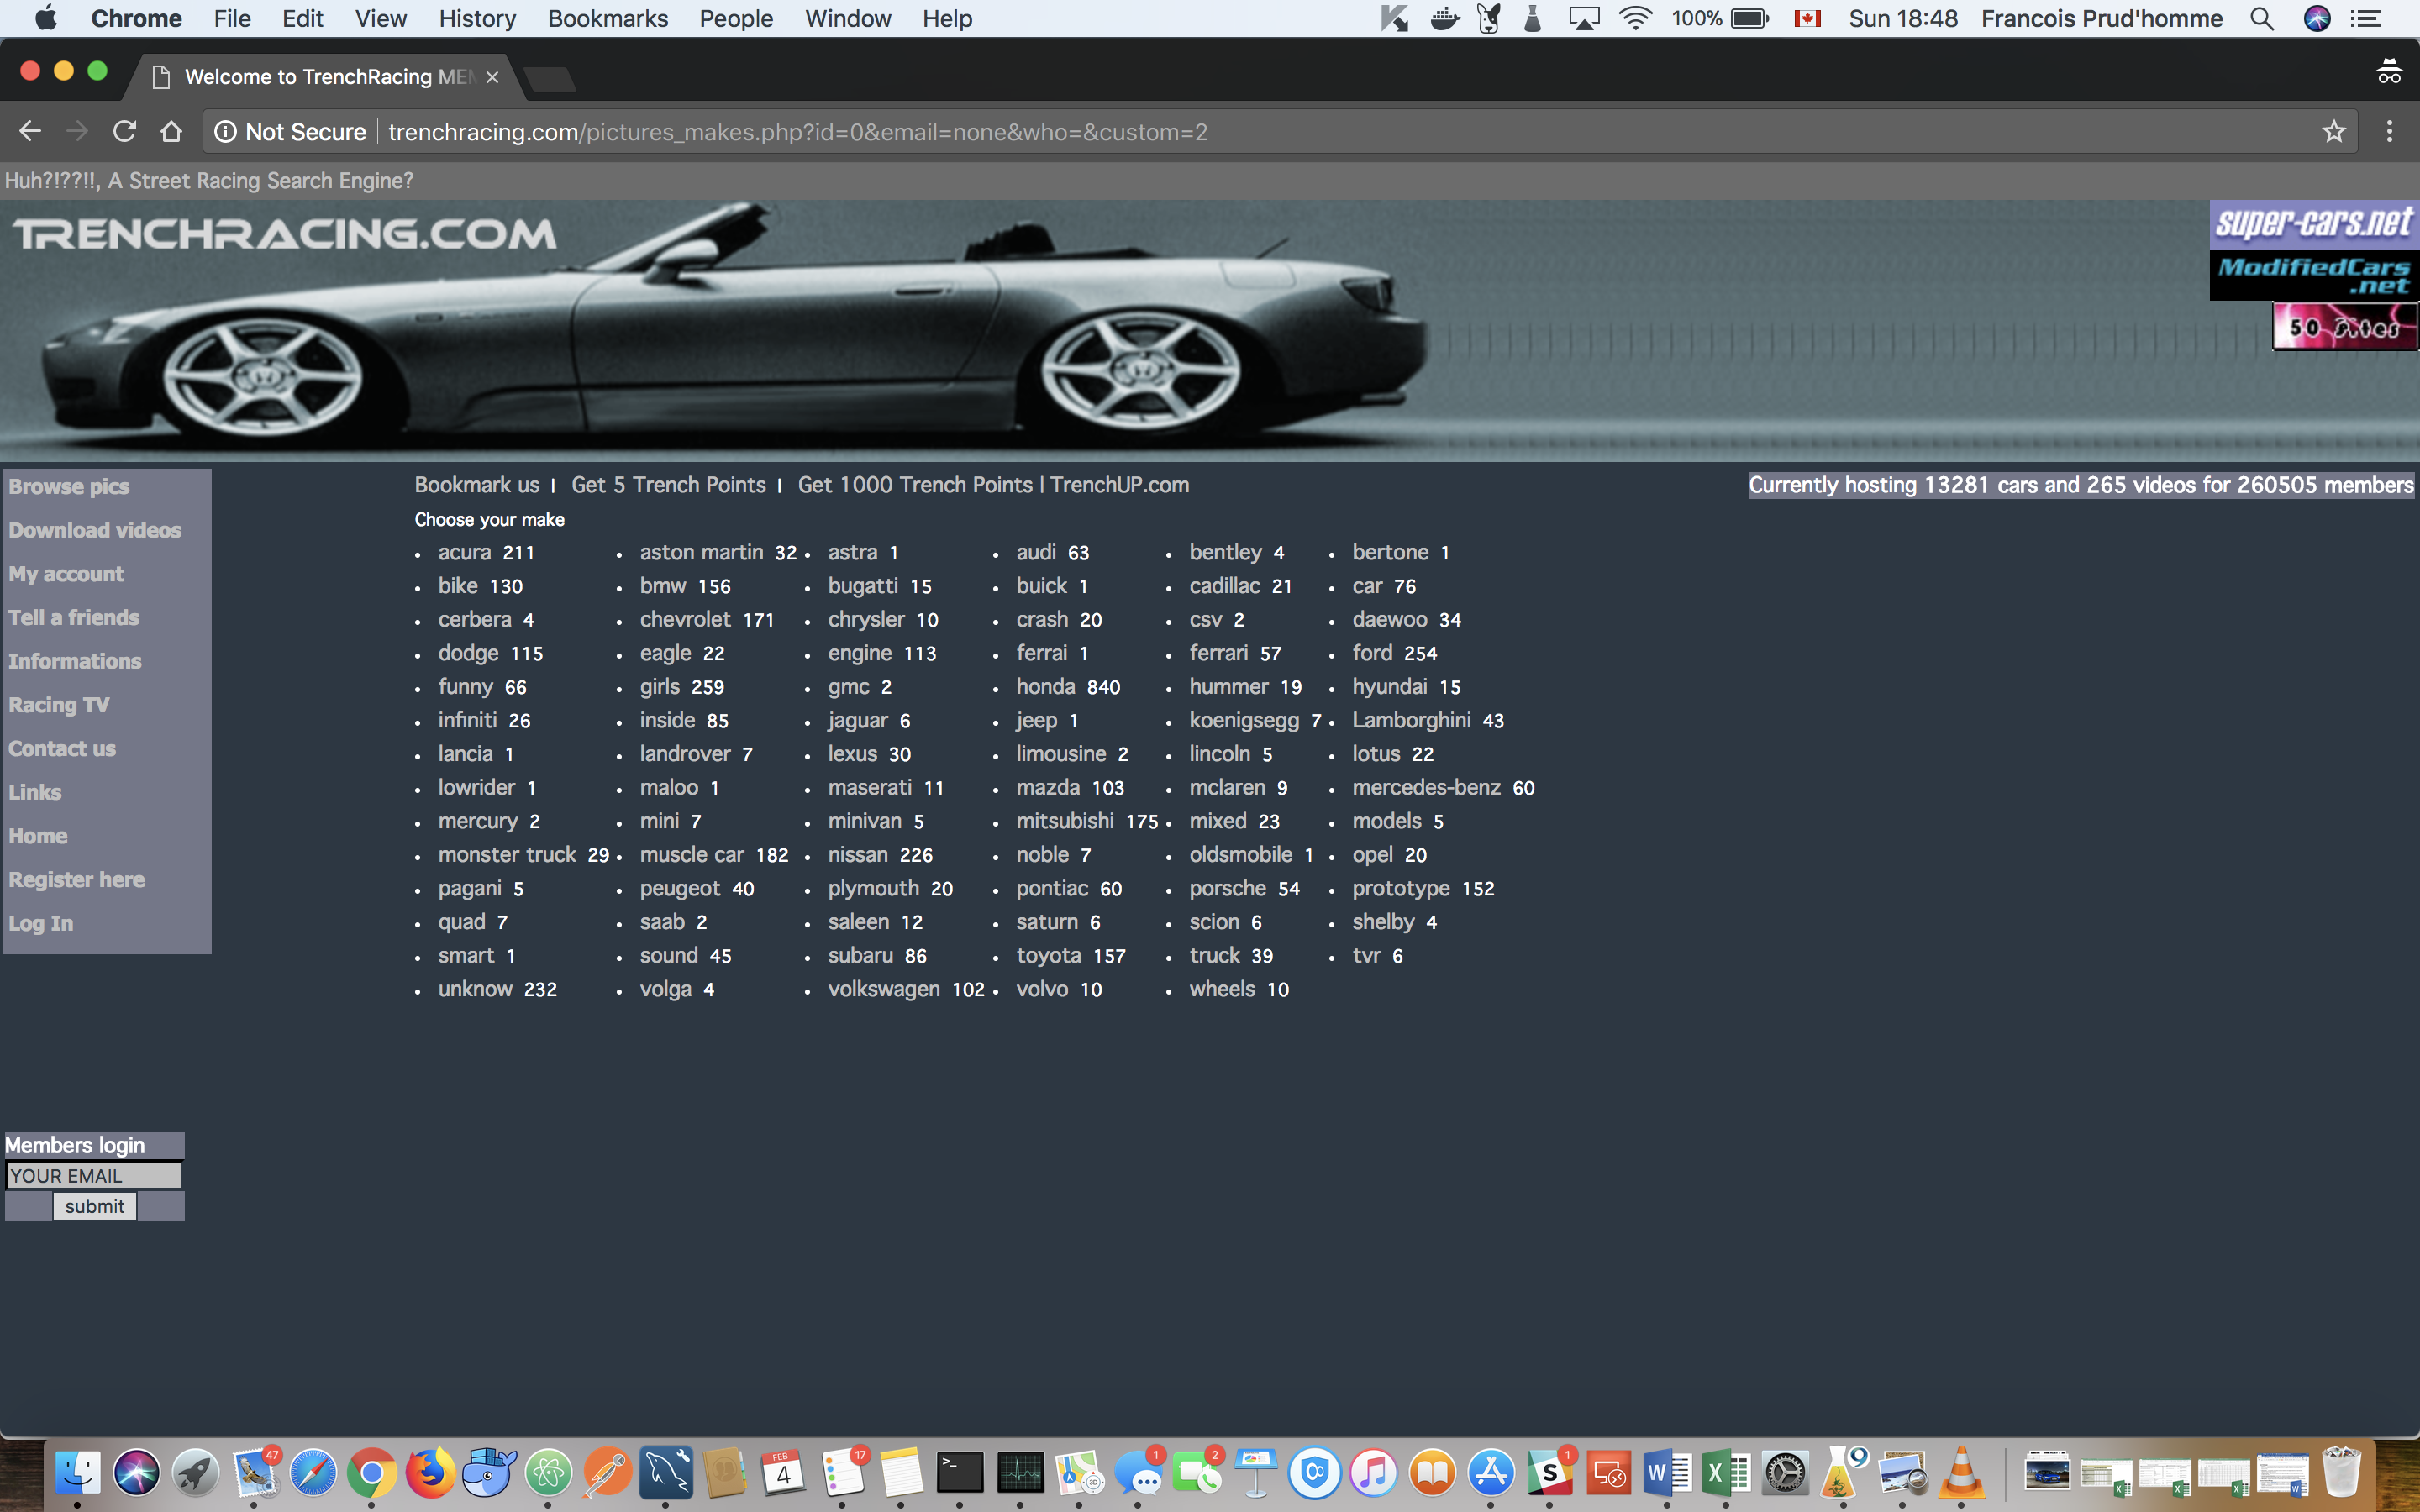Open the browser home page
Image resolution: width=2420 pixels, height=1512 pixels.
pos(171,131)
